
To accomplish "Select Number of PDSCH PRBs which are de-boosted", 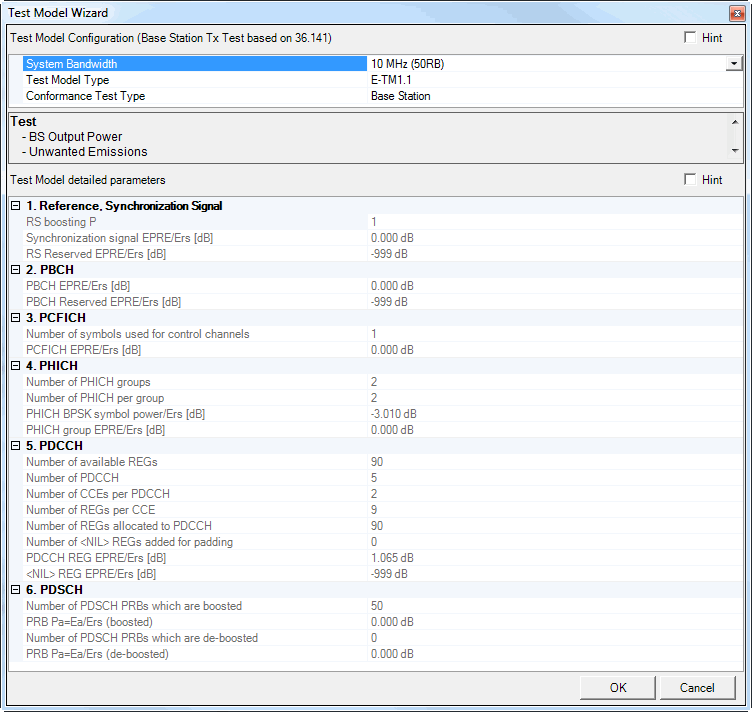I will point(382,638).
